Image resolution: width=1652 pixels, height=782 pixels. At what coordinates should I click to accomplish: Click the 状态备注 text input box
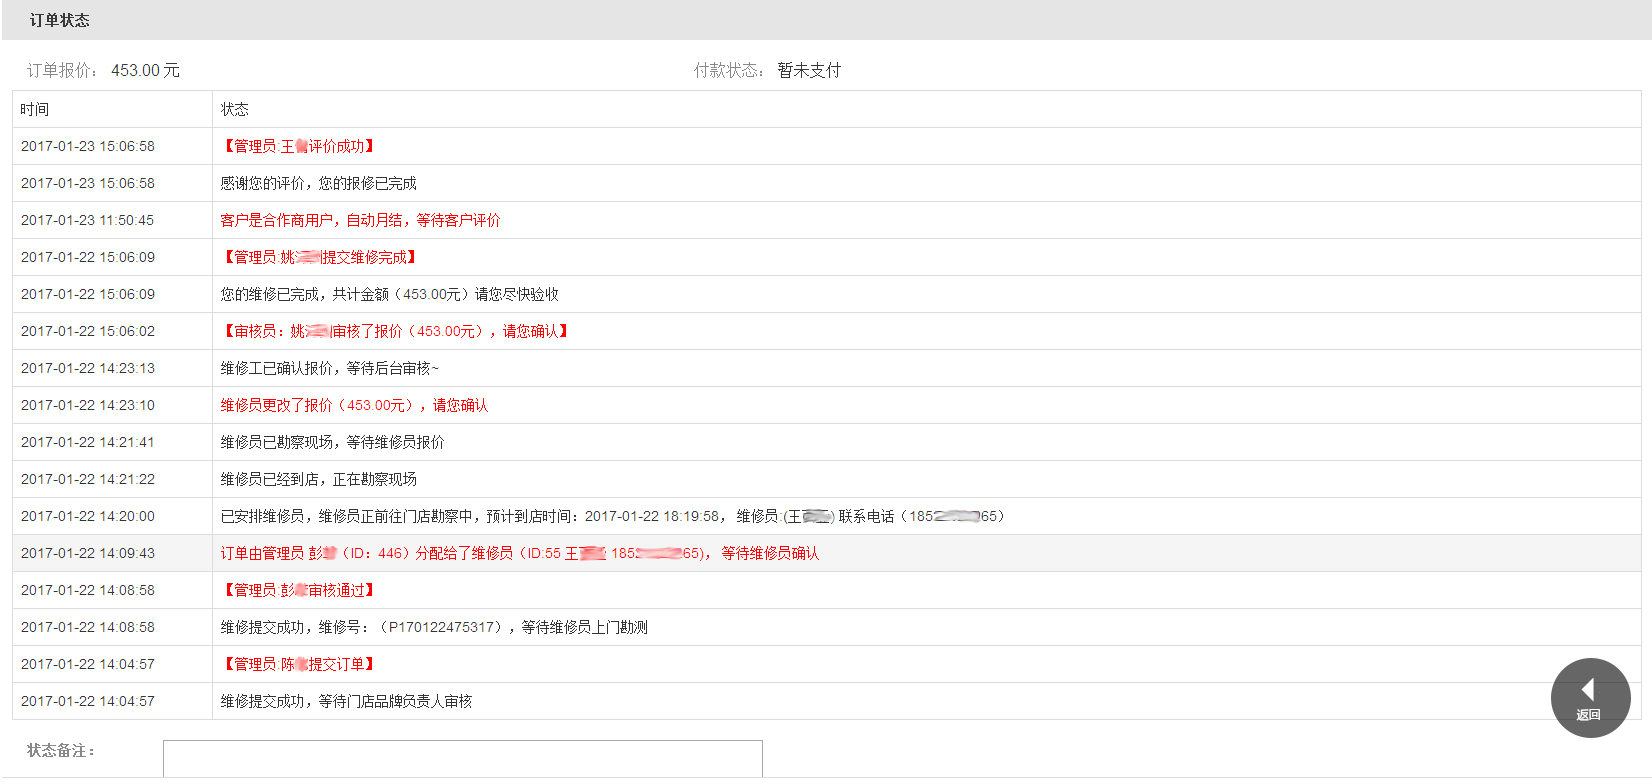[x=463, y=759]
